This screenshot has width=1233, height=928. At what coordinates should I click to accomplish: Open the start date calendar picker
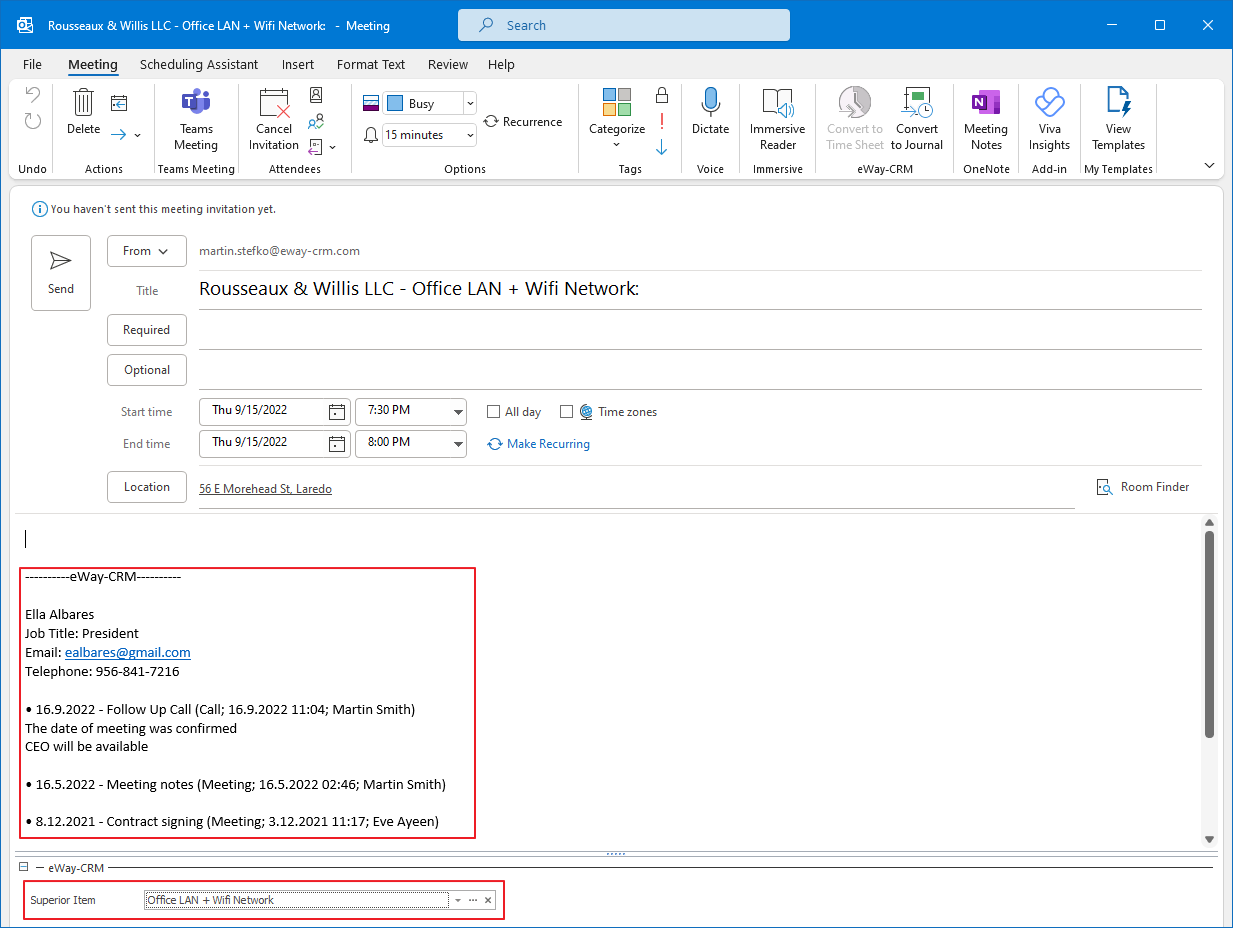pos(337,412)
